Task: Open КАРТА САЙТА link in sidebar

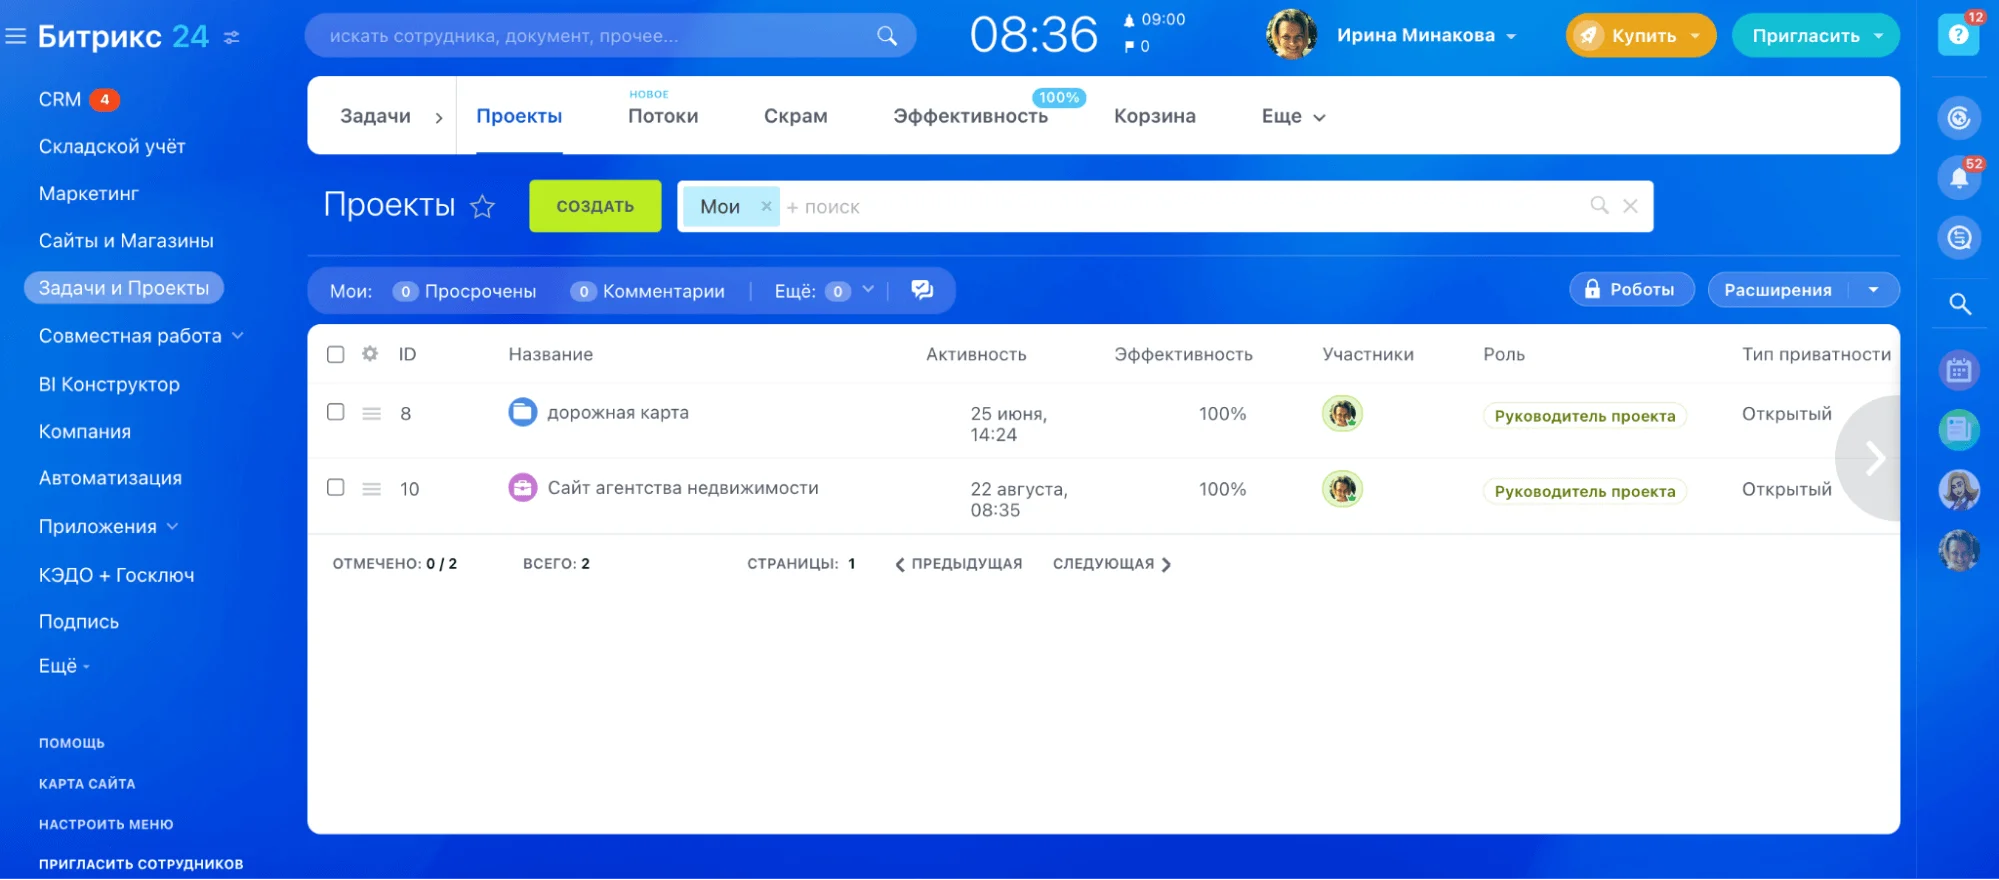Action: point(87,784)
